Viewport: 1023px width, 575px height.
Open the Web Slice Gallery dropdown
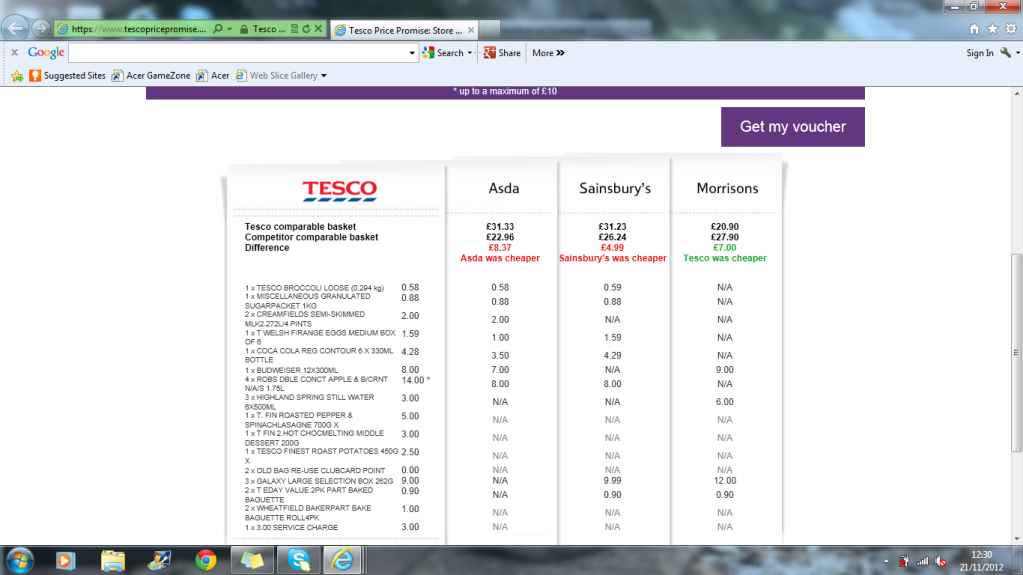323,76
